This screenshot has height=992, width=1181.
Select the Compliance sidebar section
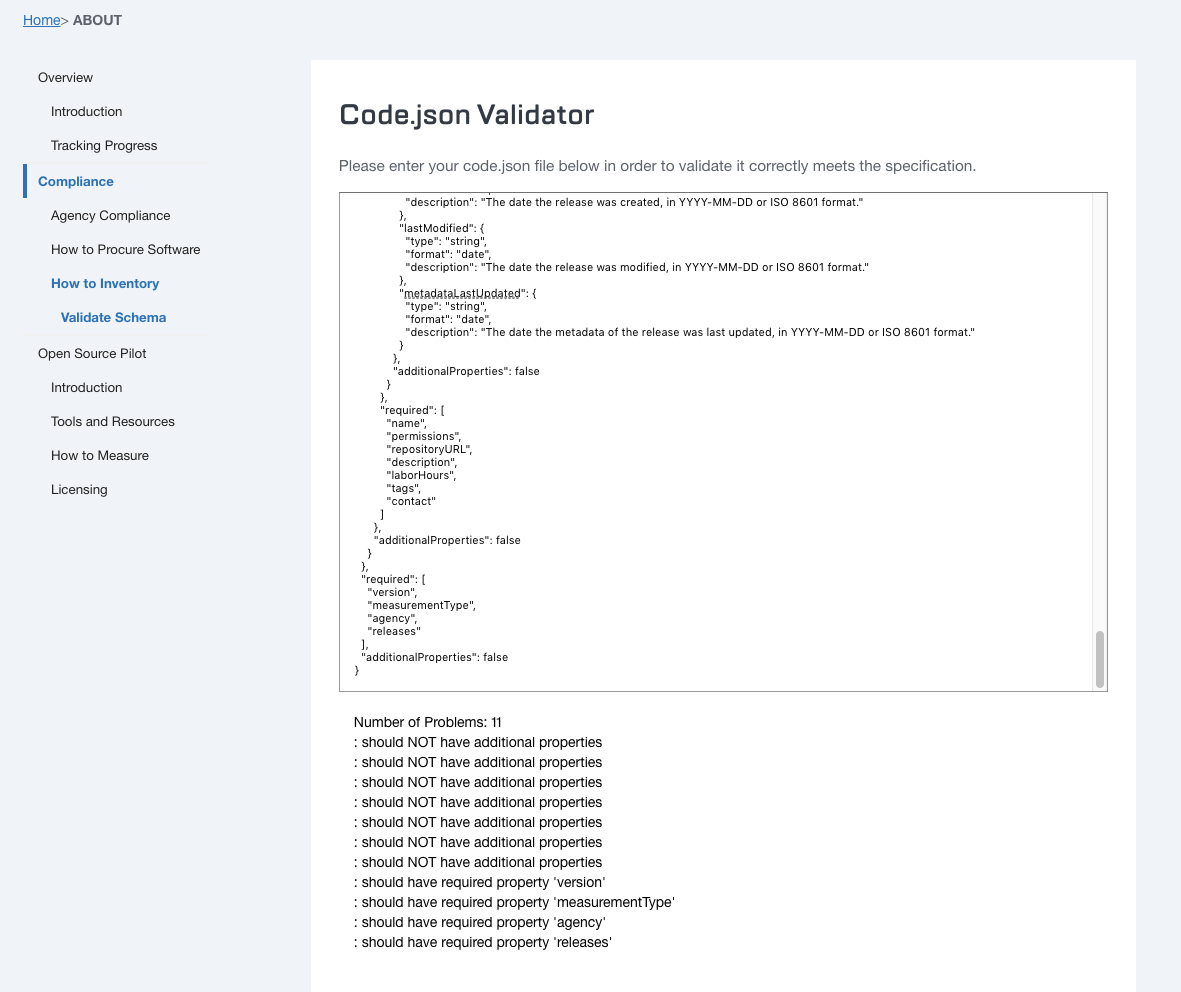point(76,182)
